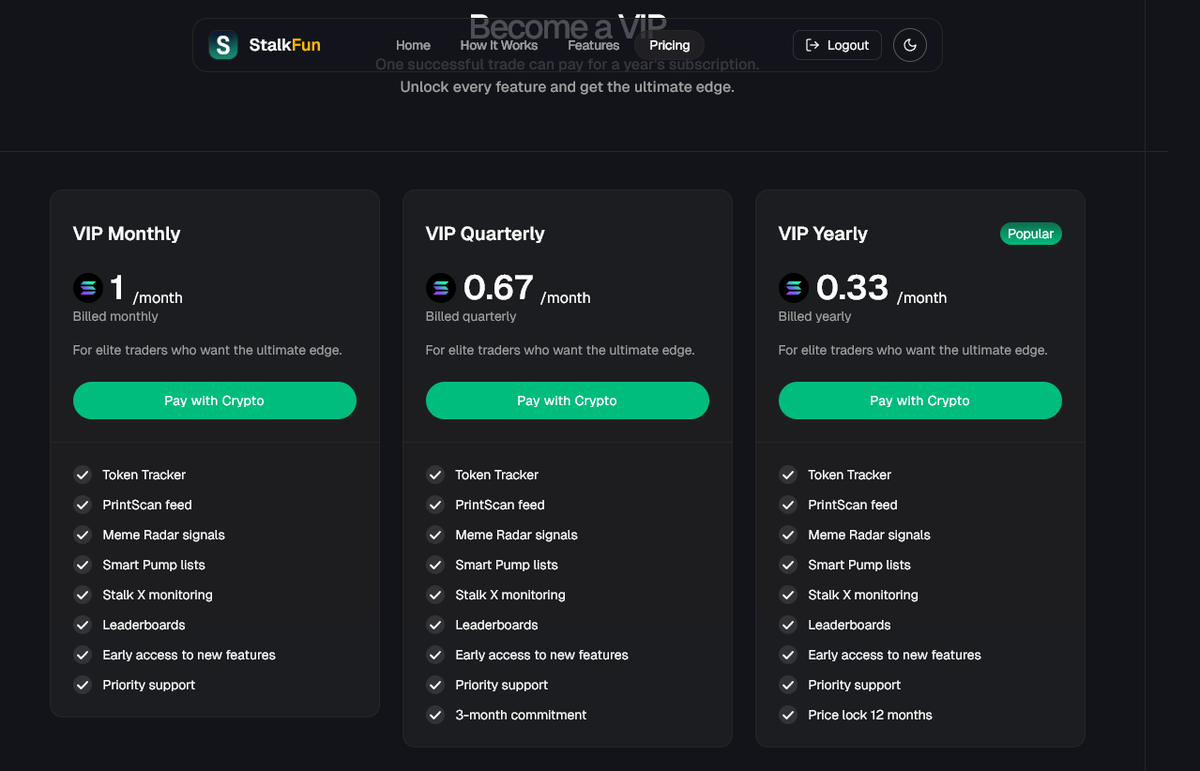Image resolution: width=1200 pixels, height=771 pixels.
Task: Click checkmark beside Smart Pump lists in VIP Yearly
Action: [x=788, y=565]
